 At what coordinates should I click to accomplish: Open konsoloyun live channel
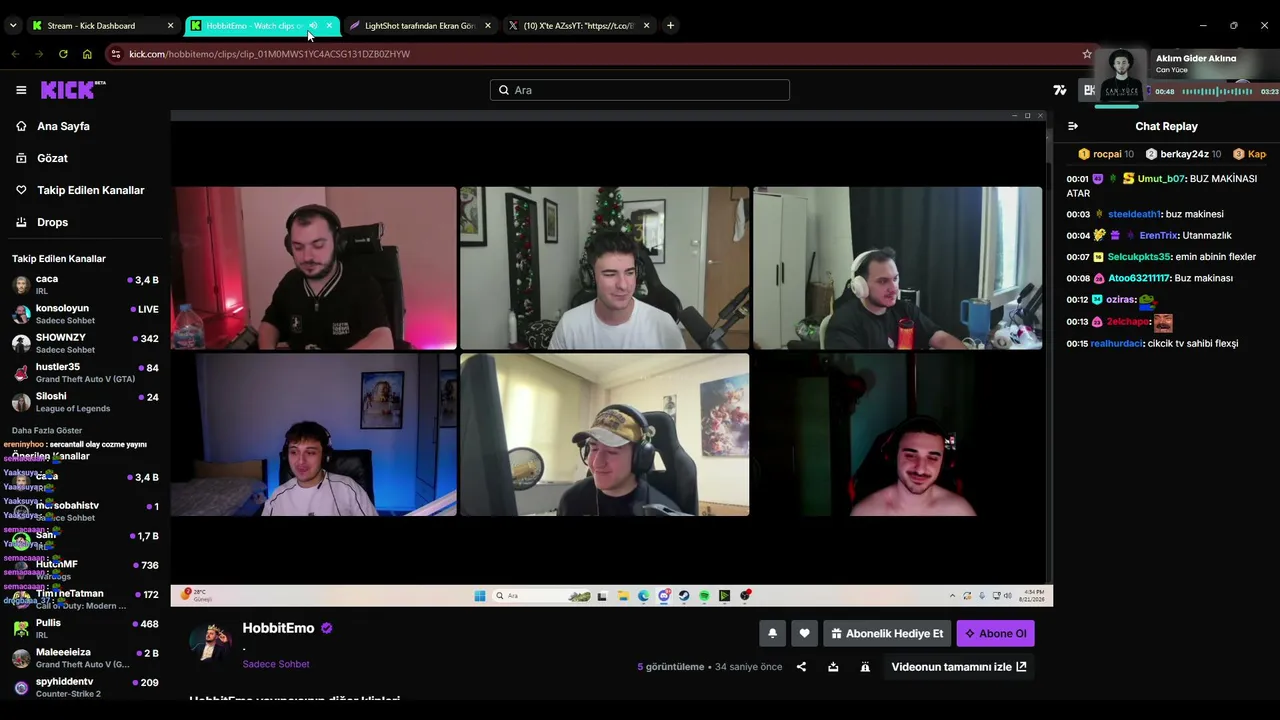pos(85,314)
